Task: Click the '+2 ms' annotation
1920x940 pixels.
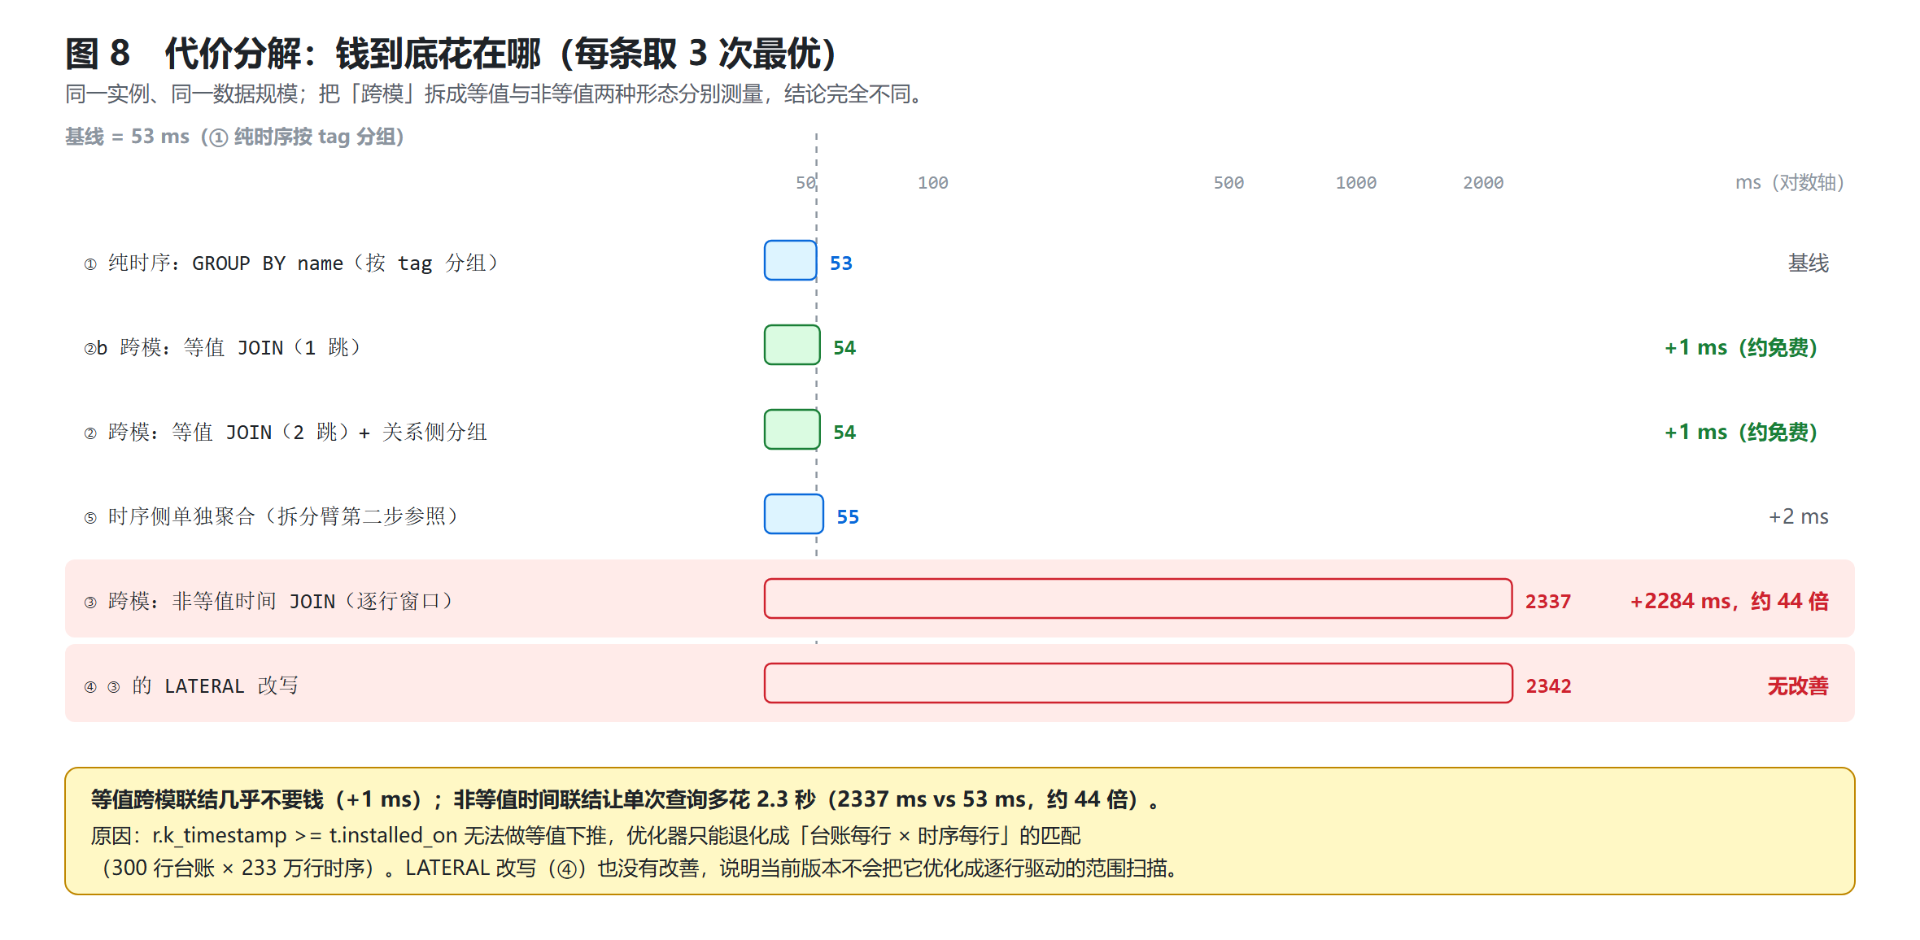Action: coord(1798,517)
